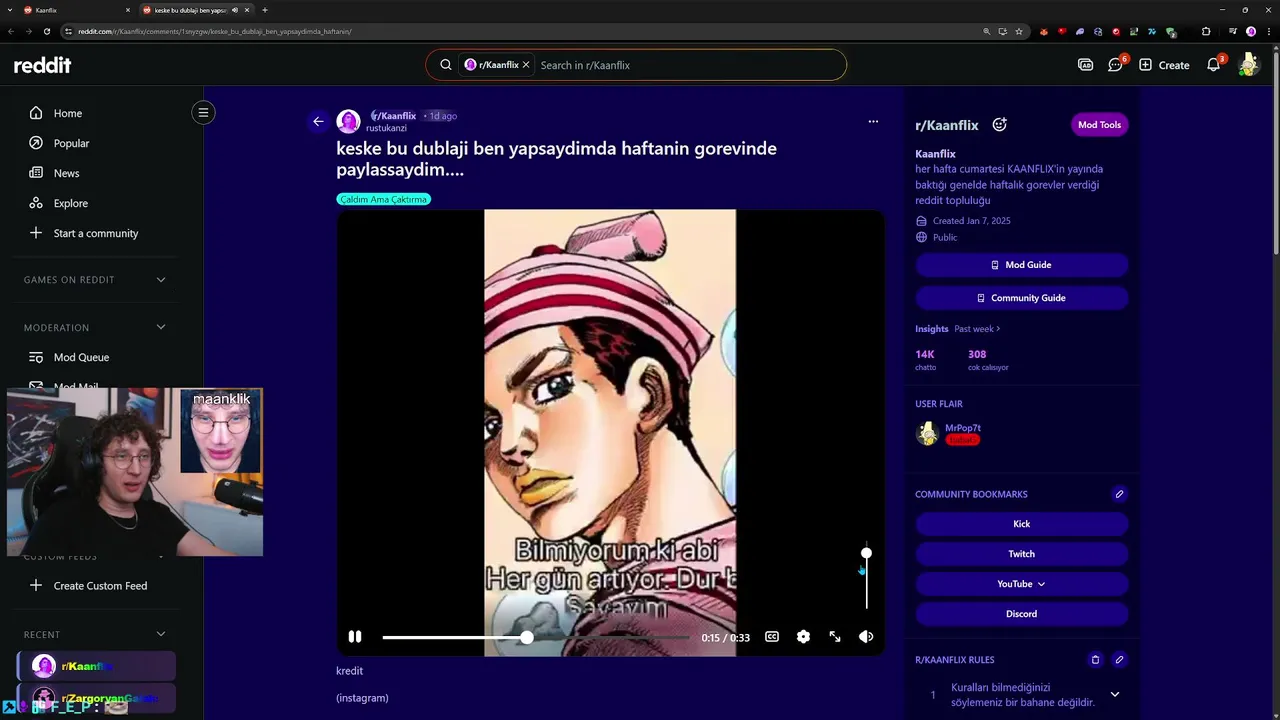Open the chat messages icon
Viewport: 1280px width, 720px height.
tap(1116, 65)
